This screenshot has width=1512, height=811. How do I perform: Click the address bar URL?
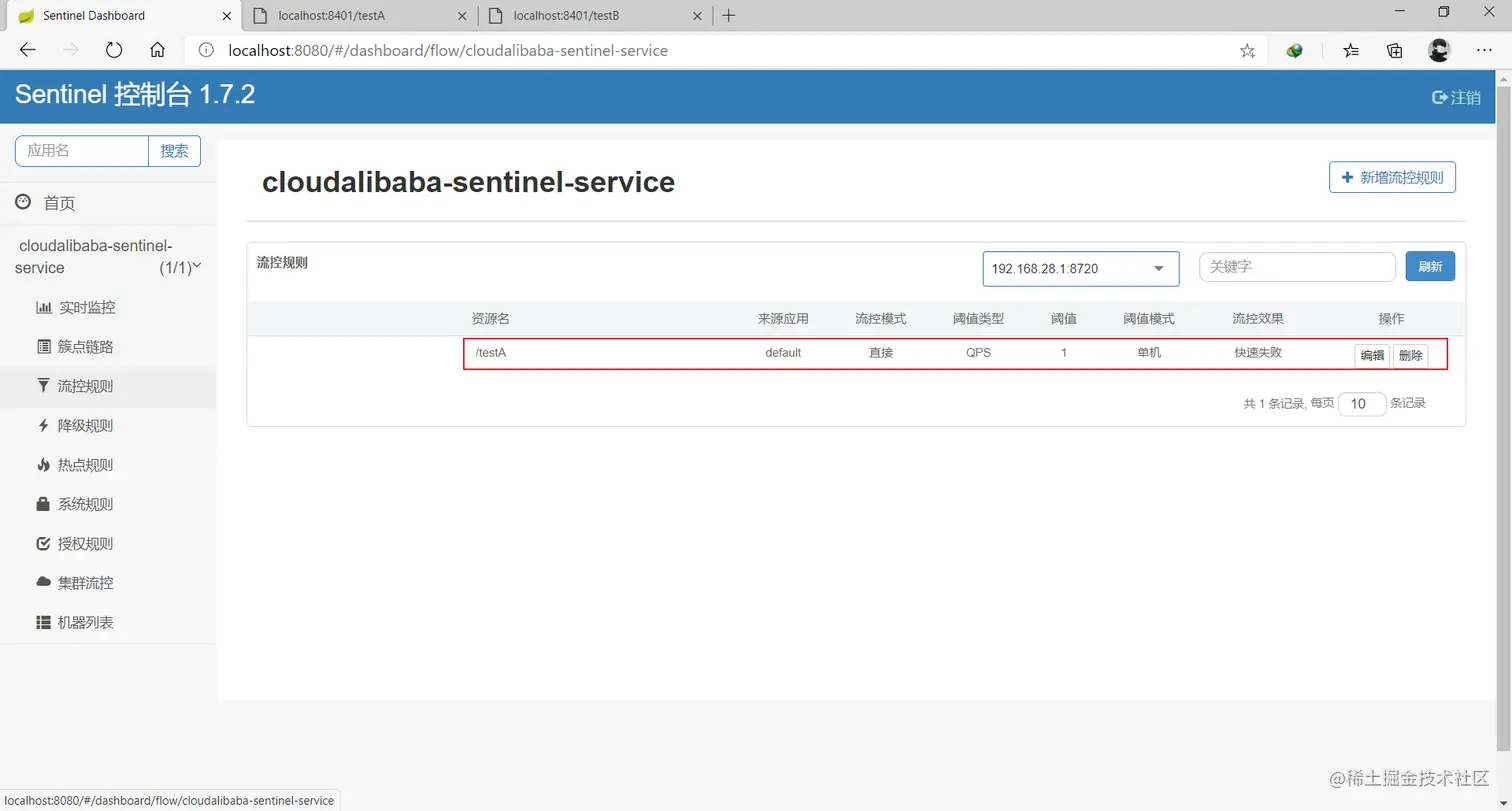(448, 50)
